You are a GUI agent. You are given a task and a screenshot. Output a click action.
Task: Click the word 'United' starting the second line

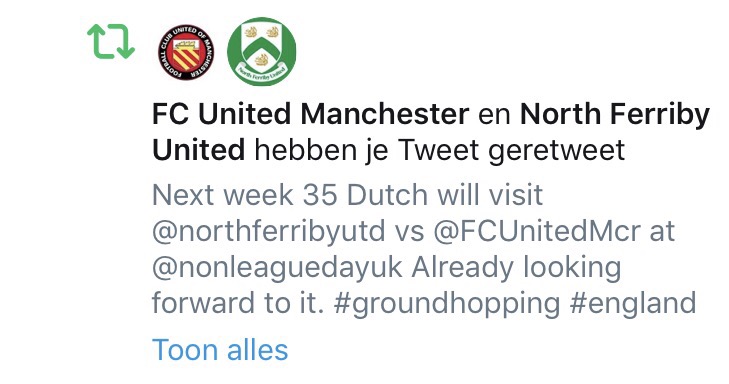click(199, 151)
